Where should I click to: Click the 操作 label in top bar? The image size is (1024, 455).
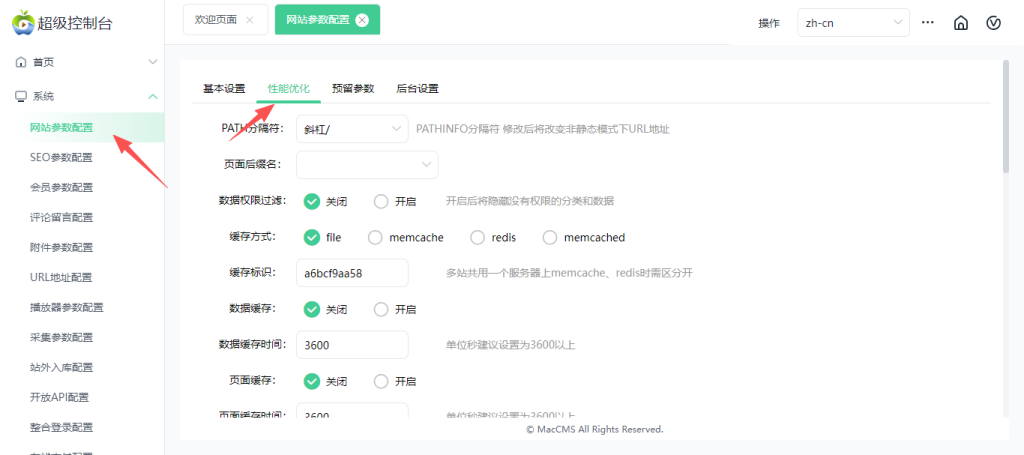769,23
